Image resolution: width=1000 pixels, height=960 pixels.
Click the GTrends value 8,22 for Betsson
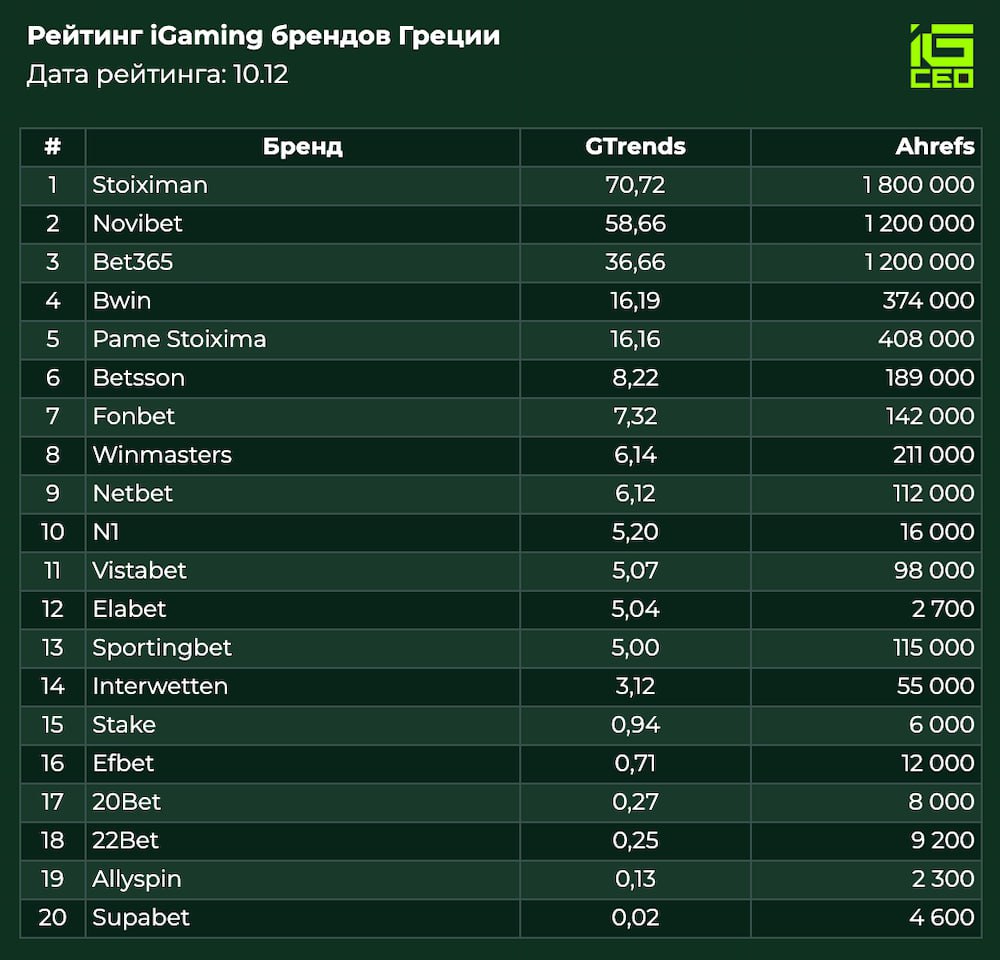(635, 378)
